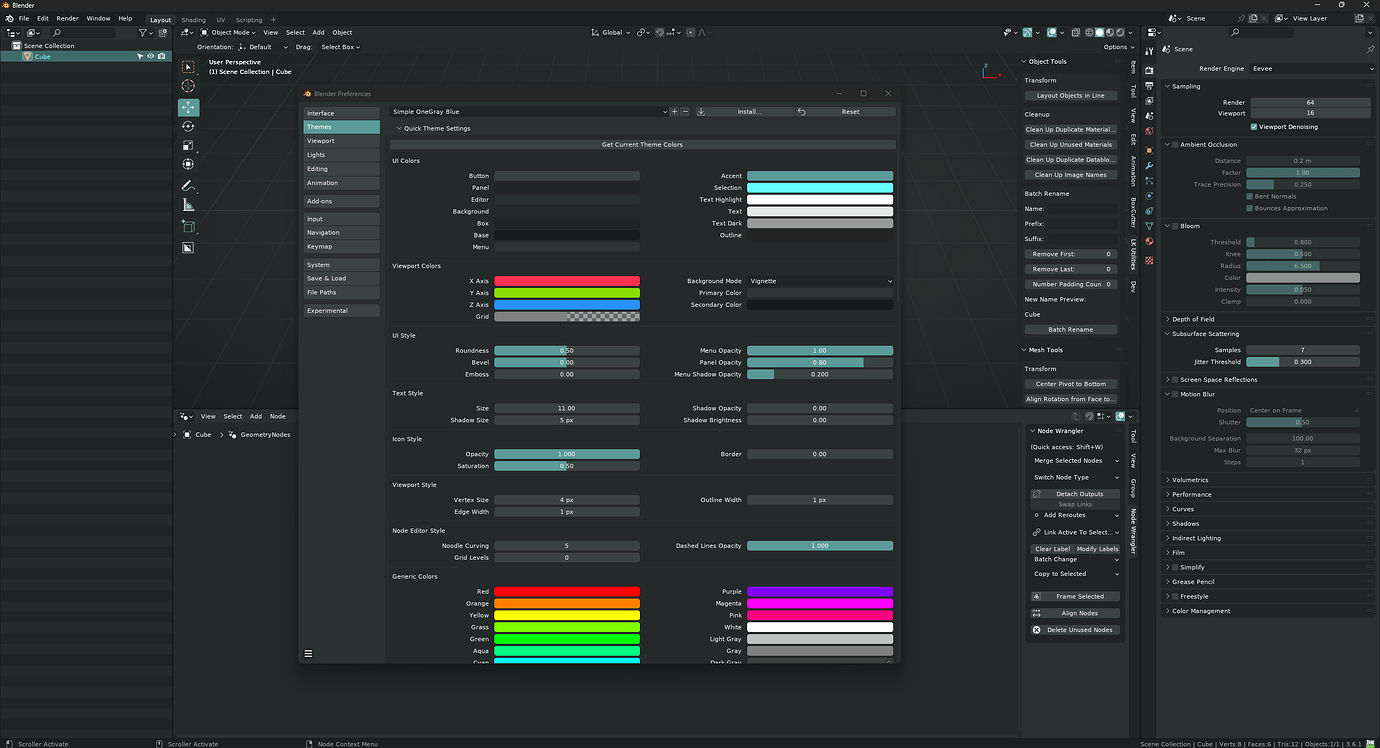Image resolution: width=1380 pixels, height=748 pixels.
Task: Select the Transform tool
Action: tap(188, 164)
